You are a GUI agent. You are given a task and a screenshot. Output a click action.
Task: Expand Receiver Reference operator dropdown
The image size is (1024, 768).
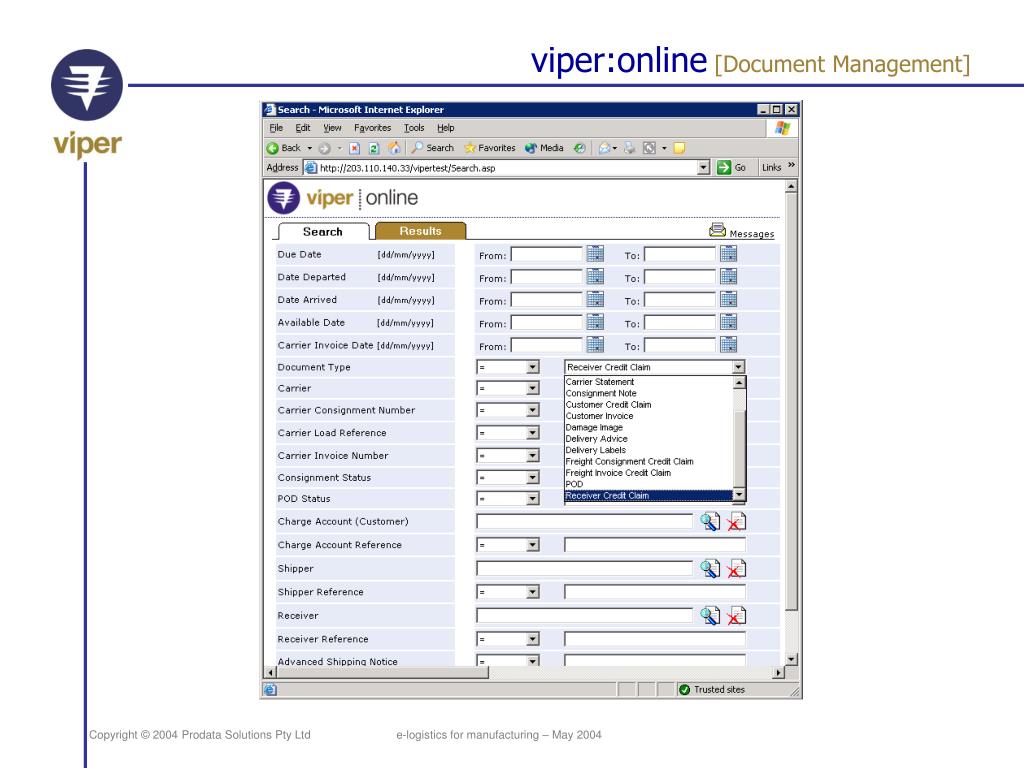(x=533, y=639)
